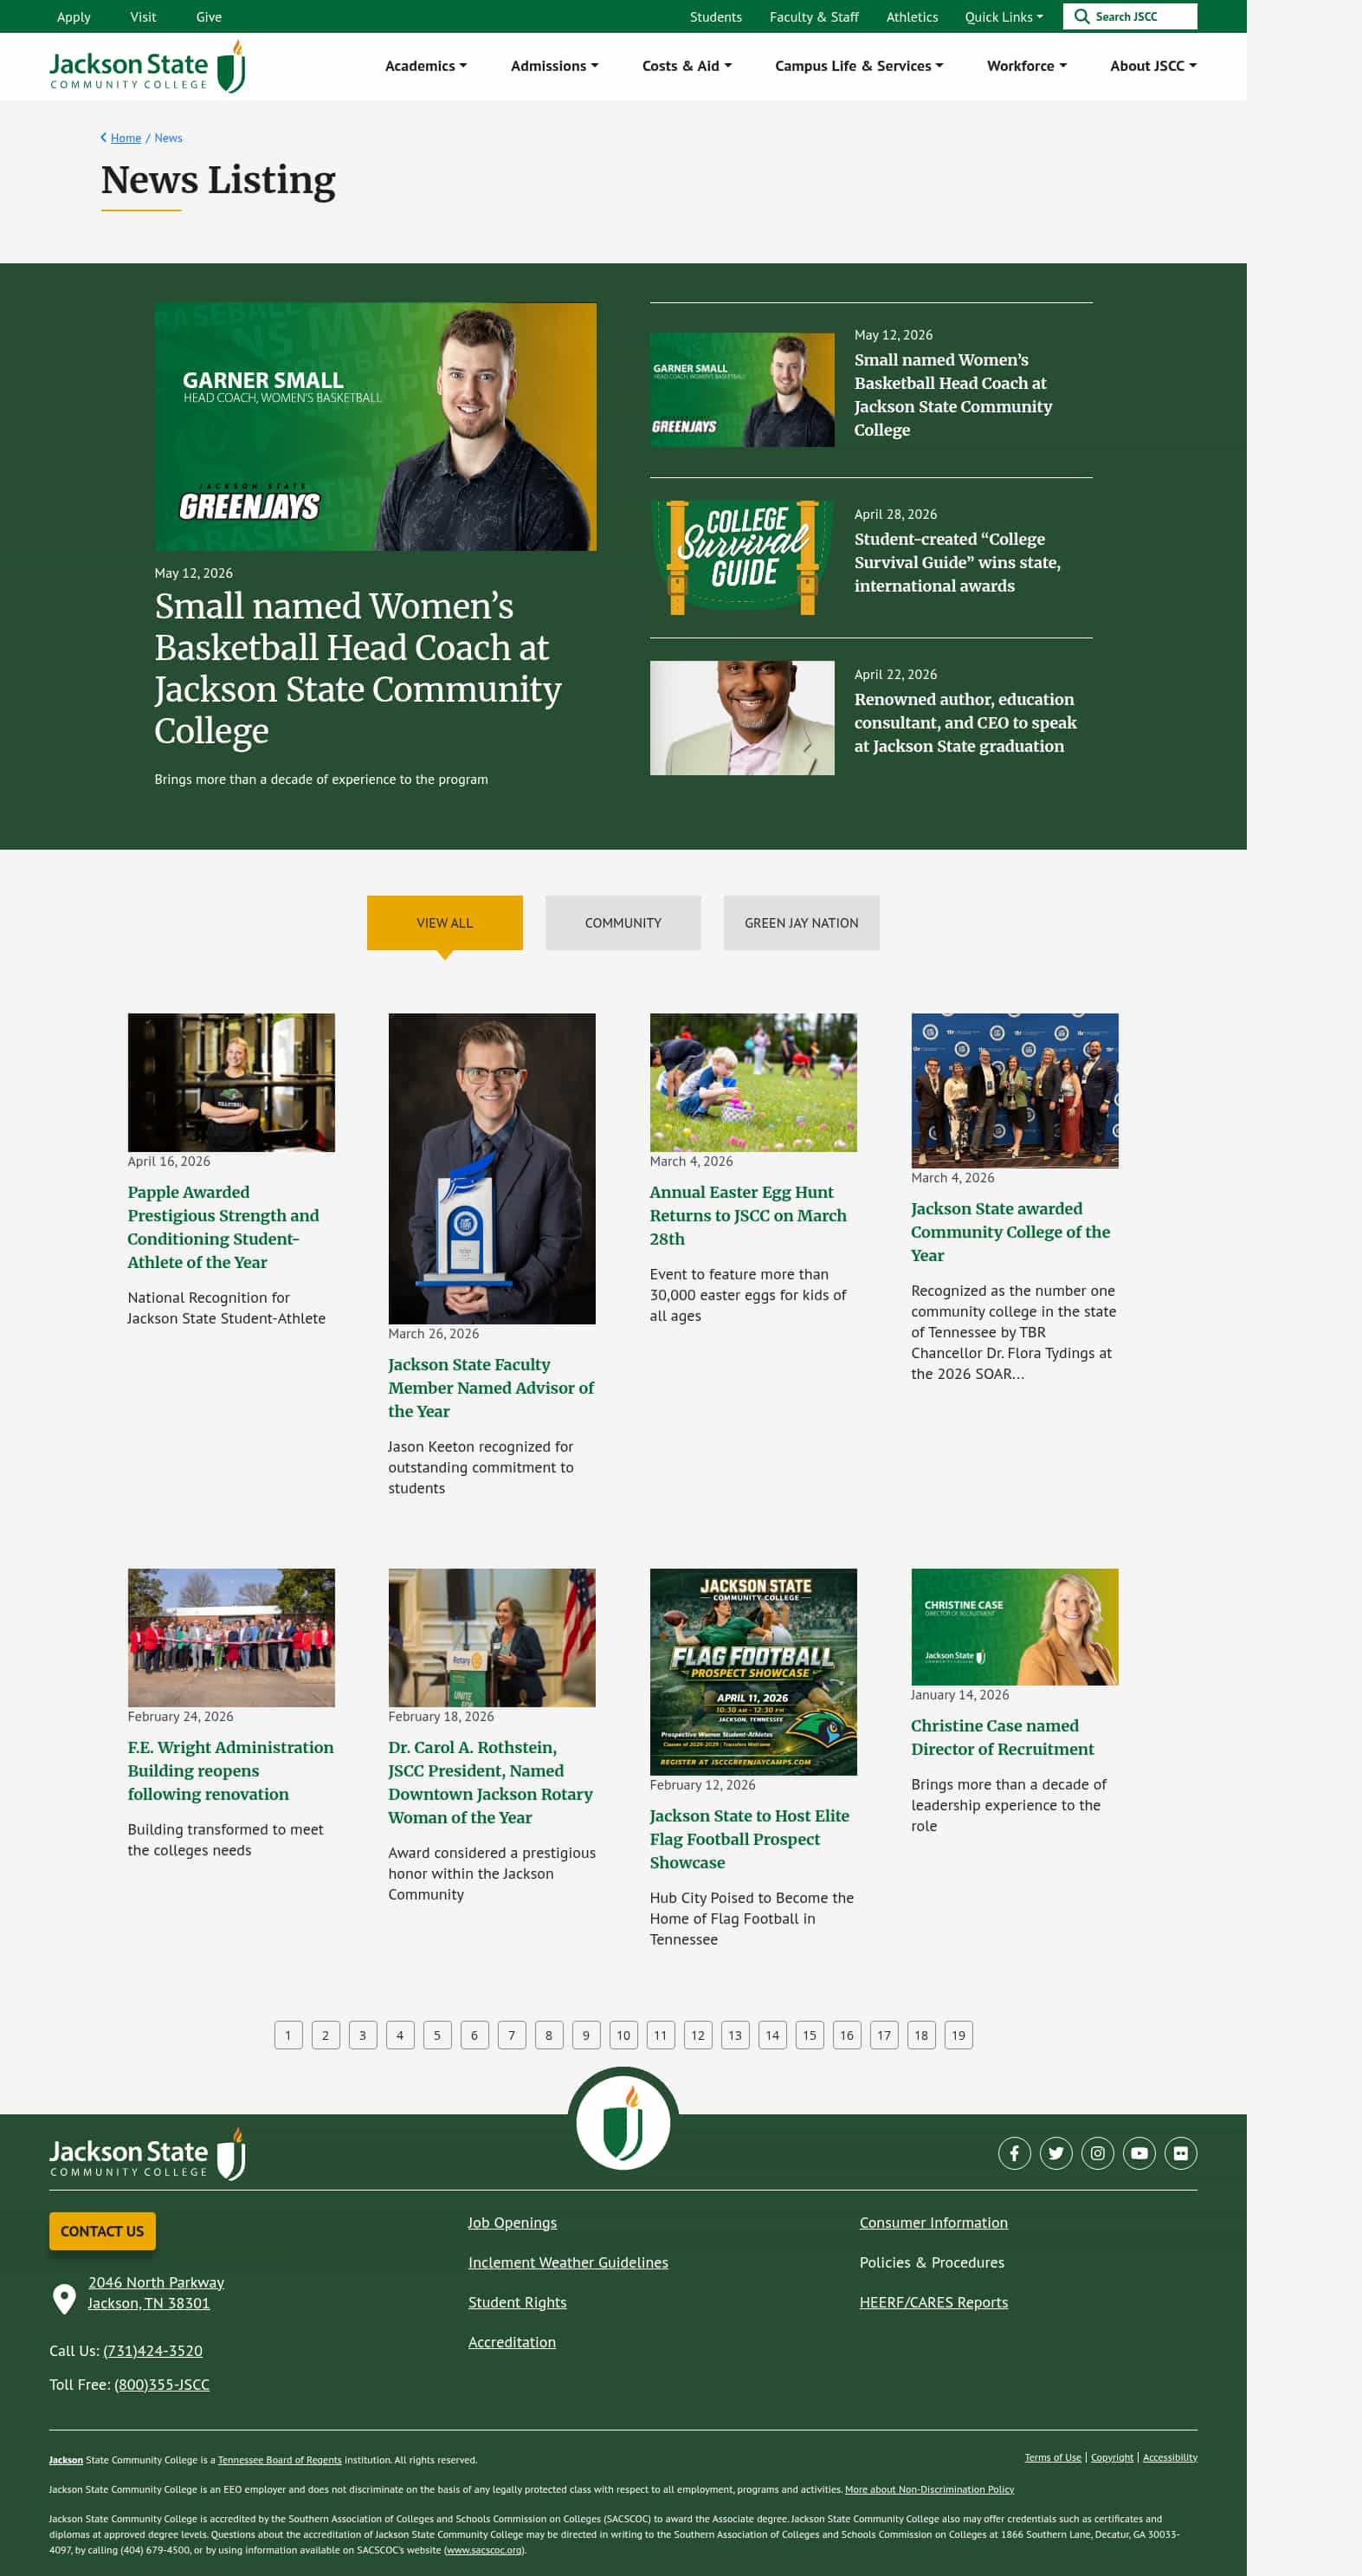The width and height of the screenshot is (1362, 2576).
Task: Open the HEERF/CARES Reports link
Action: (x=934, y=2302)
